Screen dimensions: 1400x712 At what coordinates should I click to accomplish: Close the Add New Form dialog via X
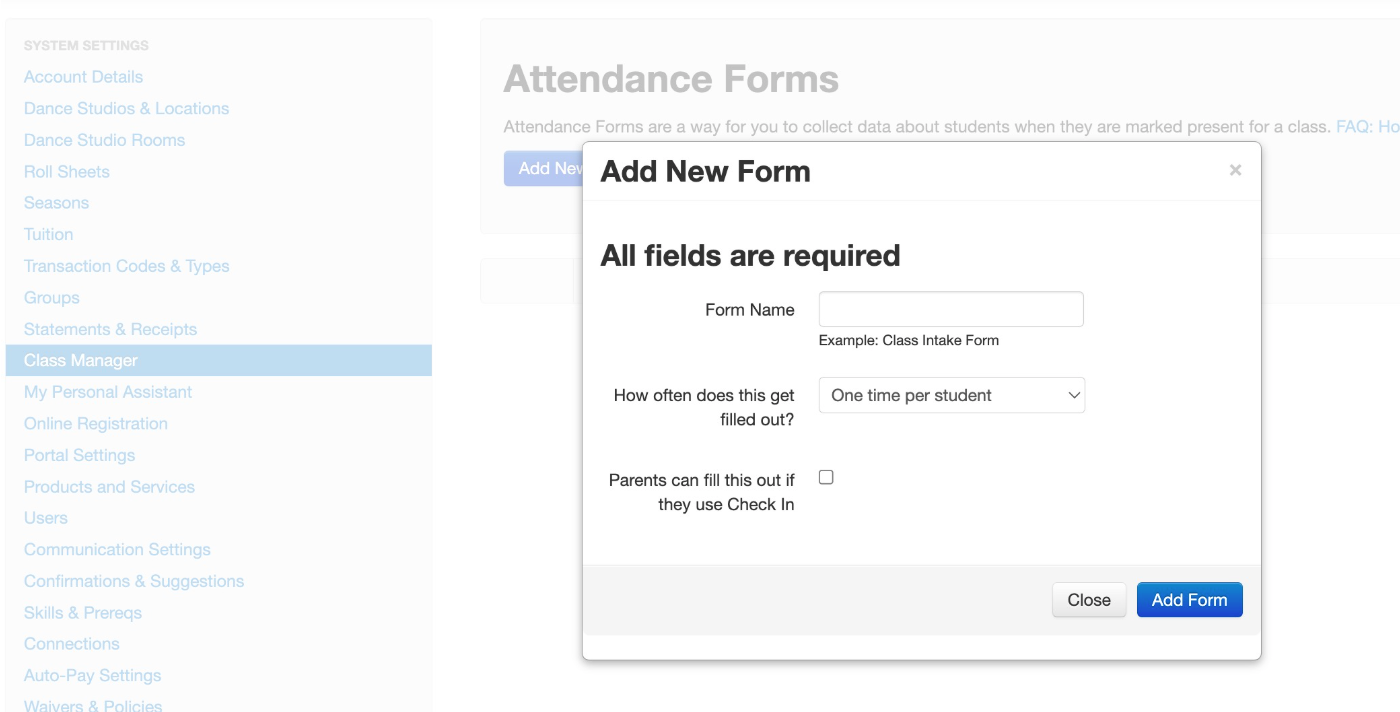[x=1235, y=170]
